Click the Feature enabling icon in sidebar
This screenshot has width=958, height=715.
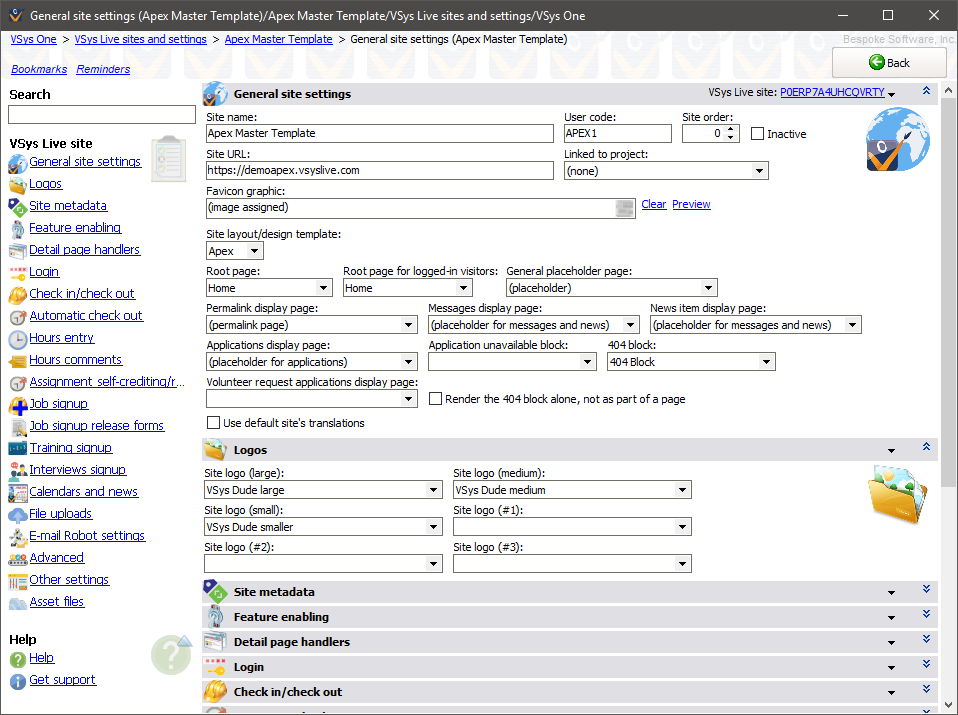(17, 228)
